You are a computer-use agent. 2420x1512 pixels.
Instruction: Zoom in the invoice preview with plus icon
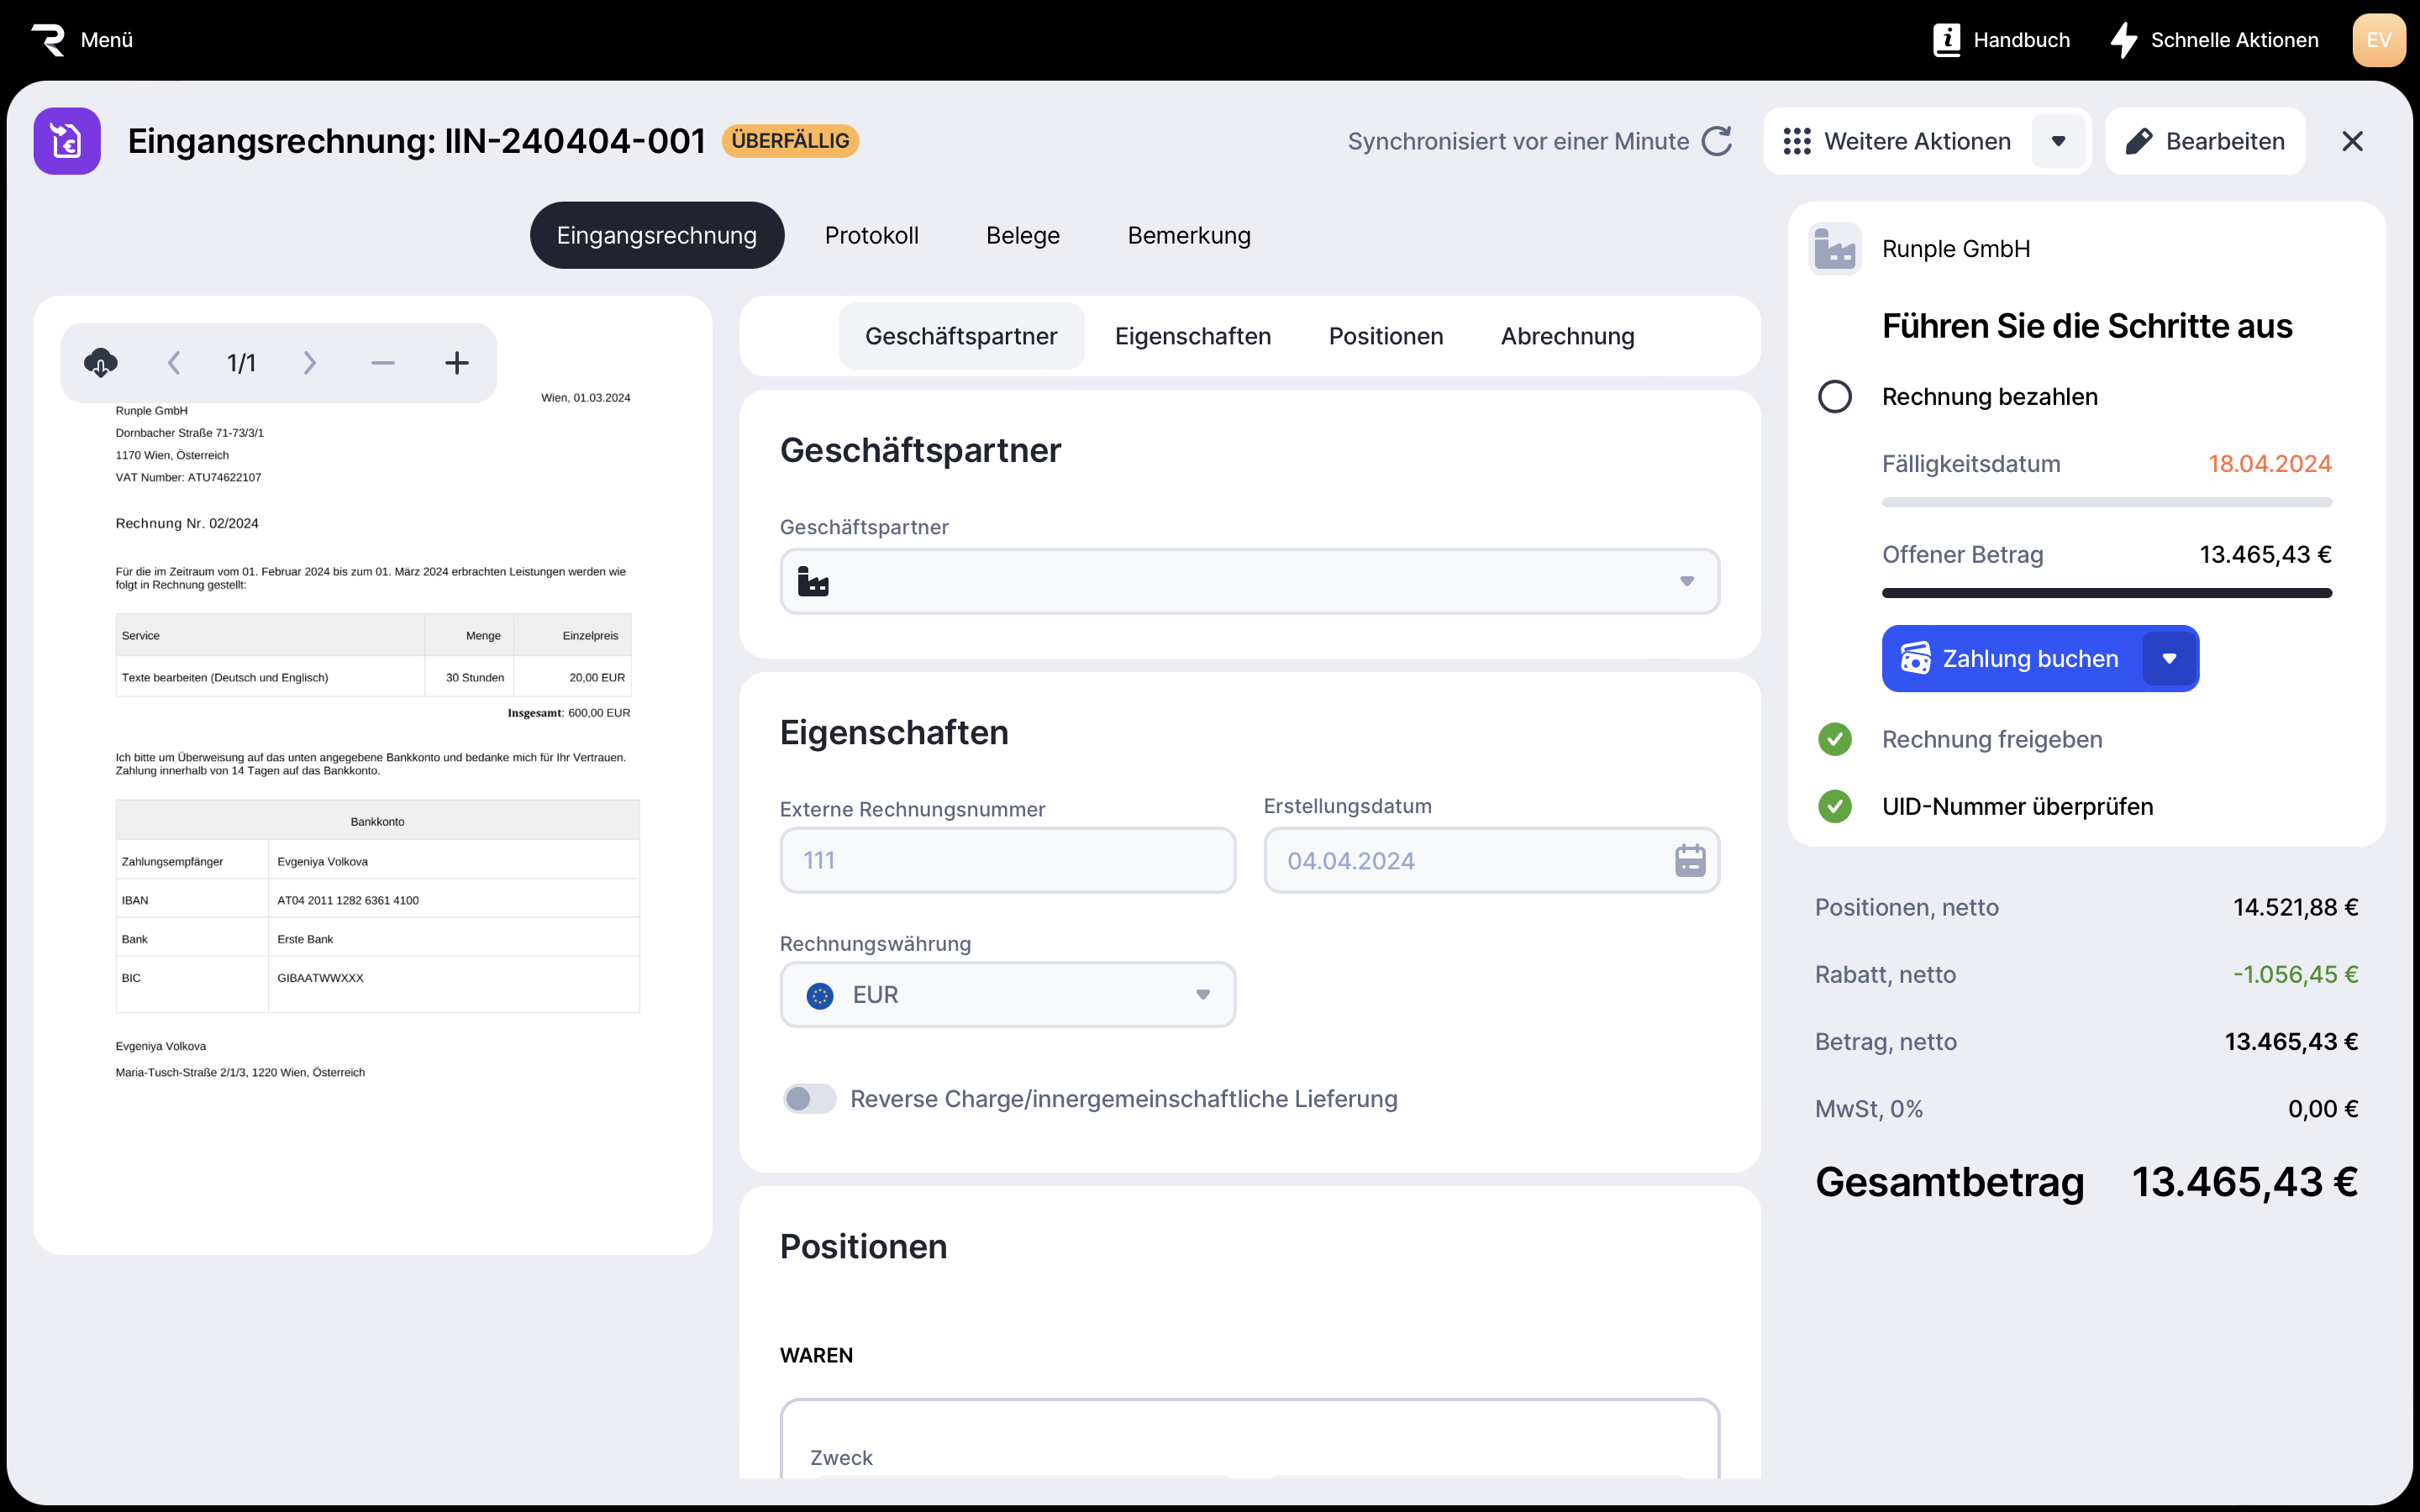456,362
